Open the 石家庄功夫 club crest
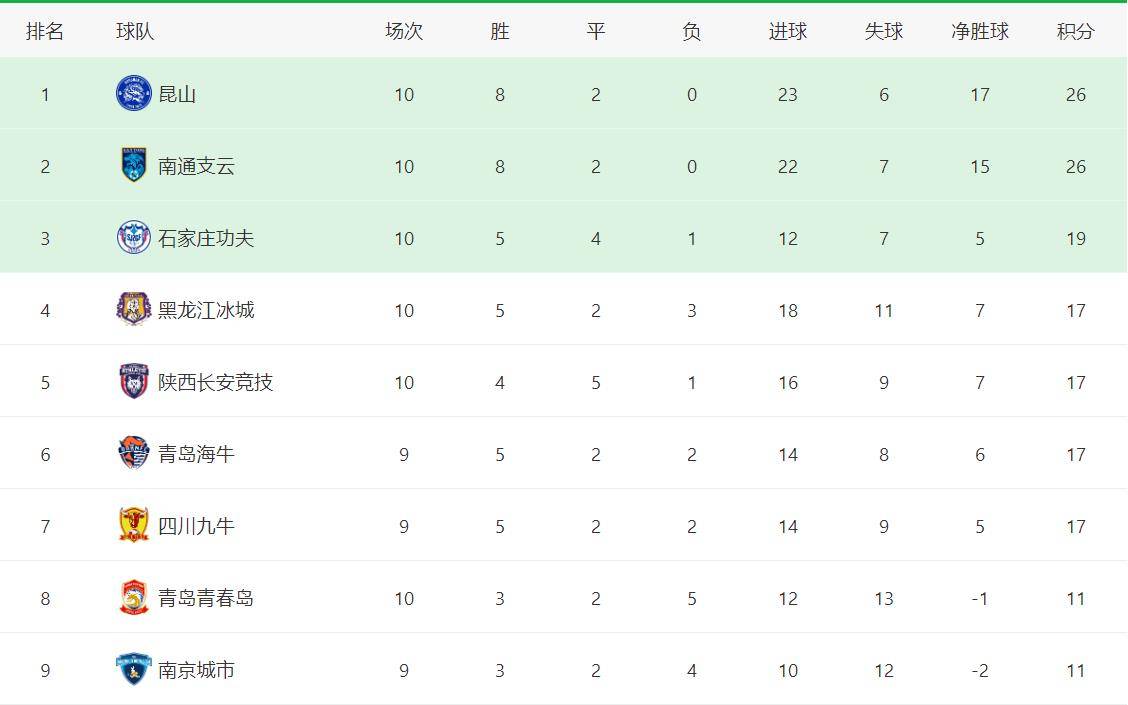Viewport: 1128px width, 705px height. pyautogui.click(x=134, y=237)
